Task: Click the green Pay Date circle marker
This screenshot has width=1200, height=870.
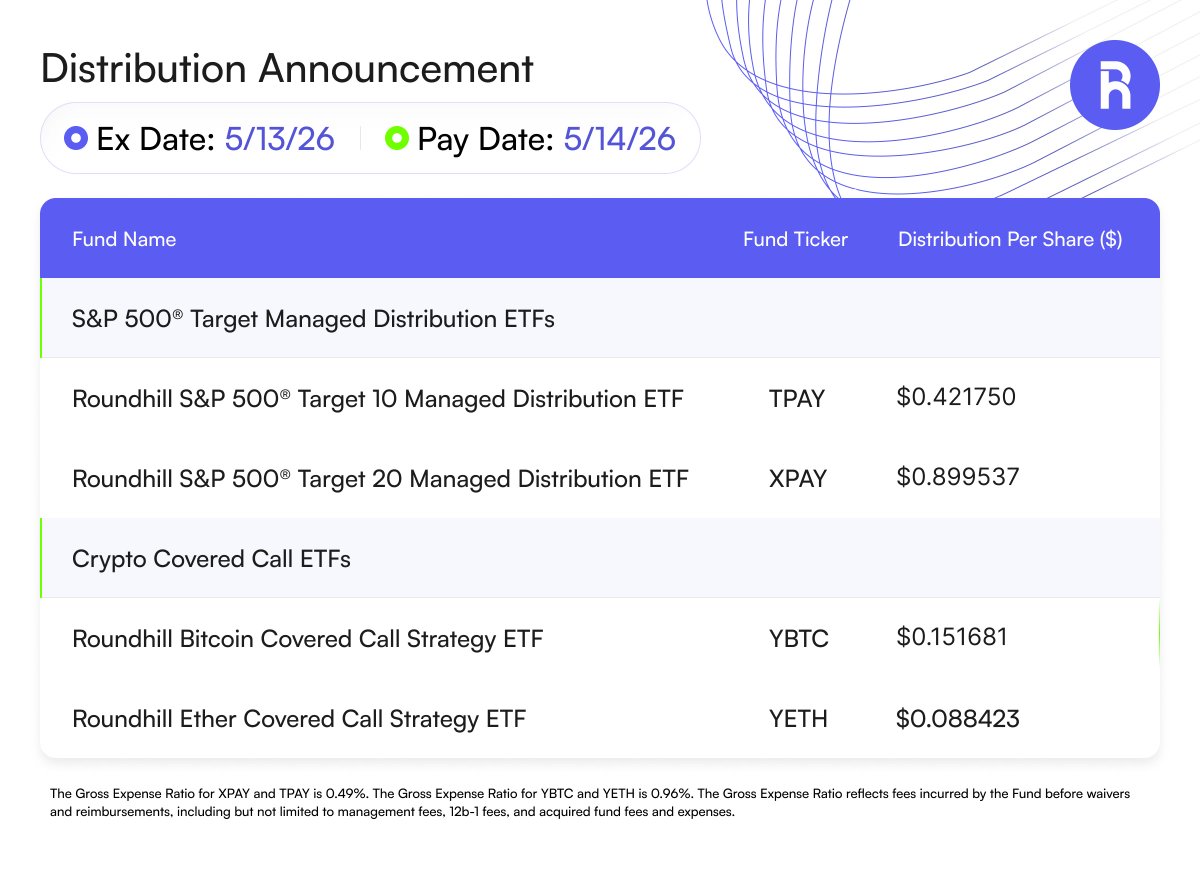Action: coord(397,139)
